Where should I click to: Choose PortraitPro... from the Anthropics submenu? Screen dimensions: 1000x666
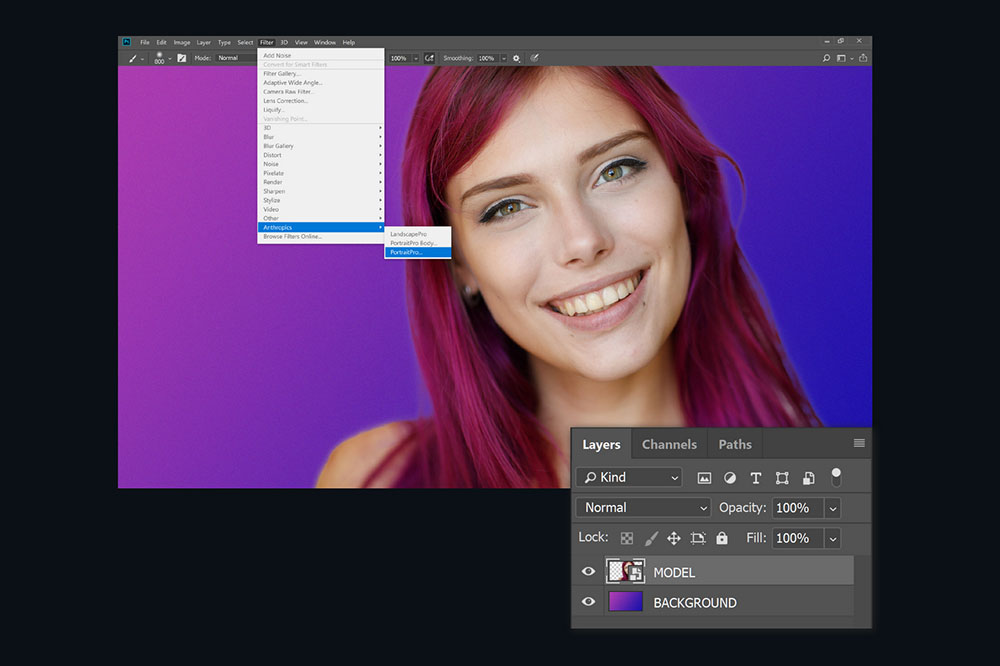407,252
